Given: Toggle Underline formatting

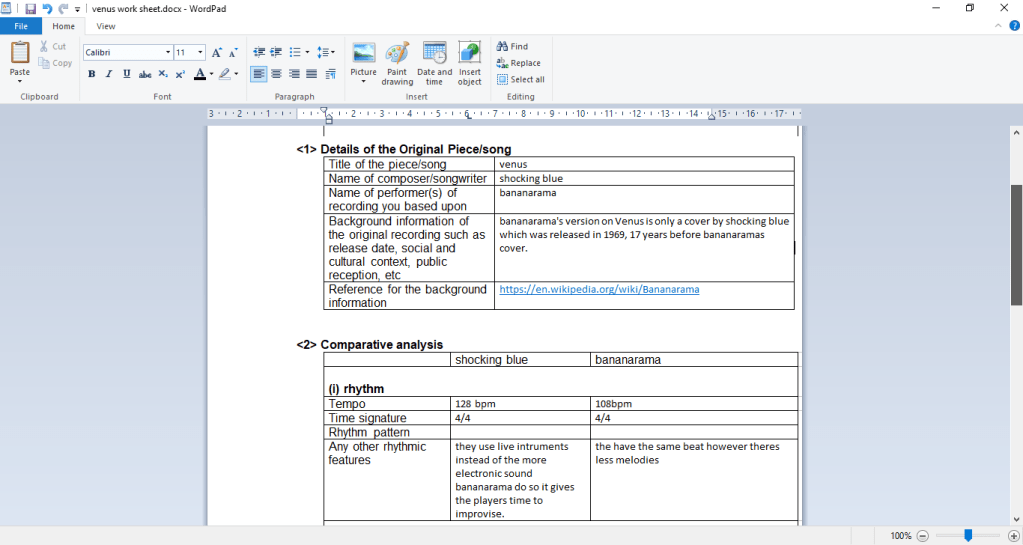Looking at the screenshot, I should [x=127, y=74].
